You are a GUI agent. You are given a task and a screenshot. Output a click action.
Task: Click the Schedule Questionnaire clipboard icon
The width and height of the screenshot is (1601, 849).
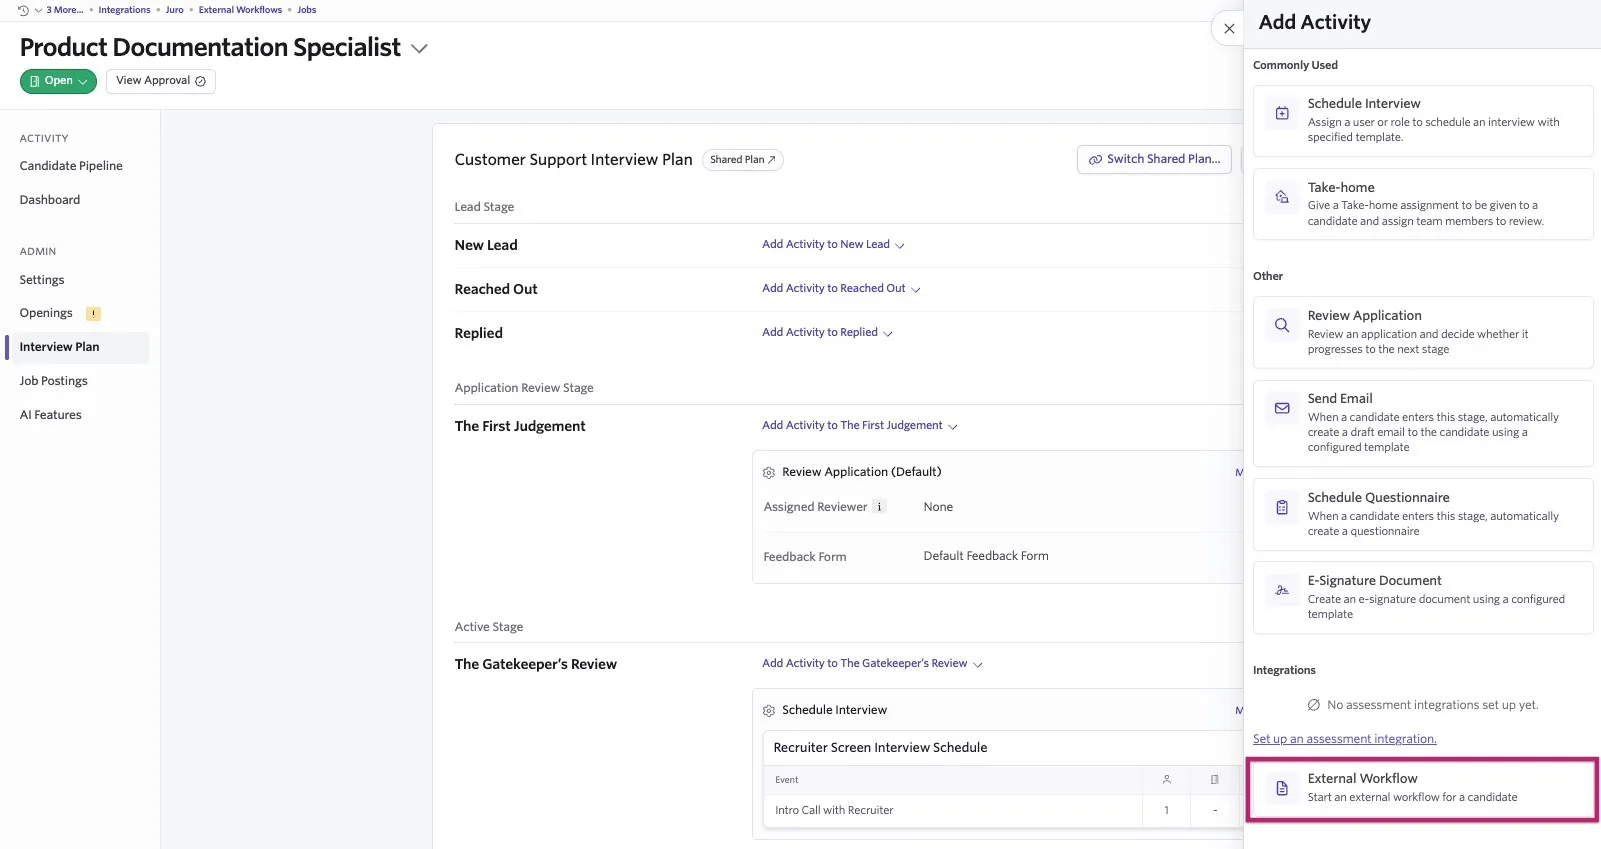click(x=1282, y=507)
